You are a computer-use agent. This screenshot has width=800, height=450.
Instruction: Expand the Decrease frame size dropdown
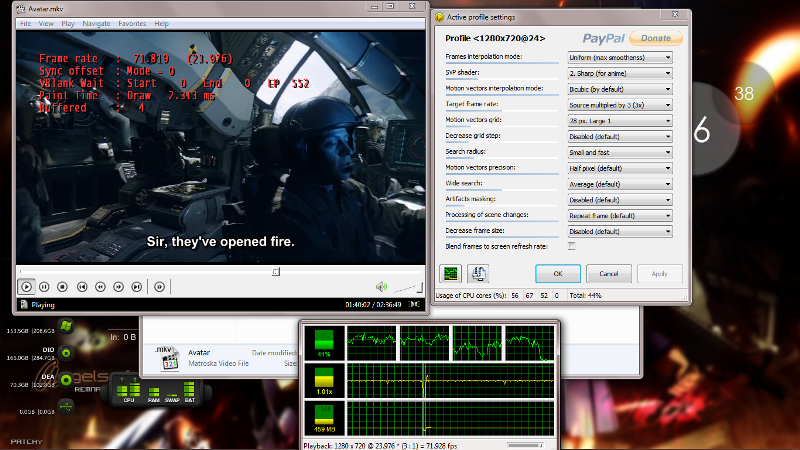pos(620,232)
